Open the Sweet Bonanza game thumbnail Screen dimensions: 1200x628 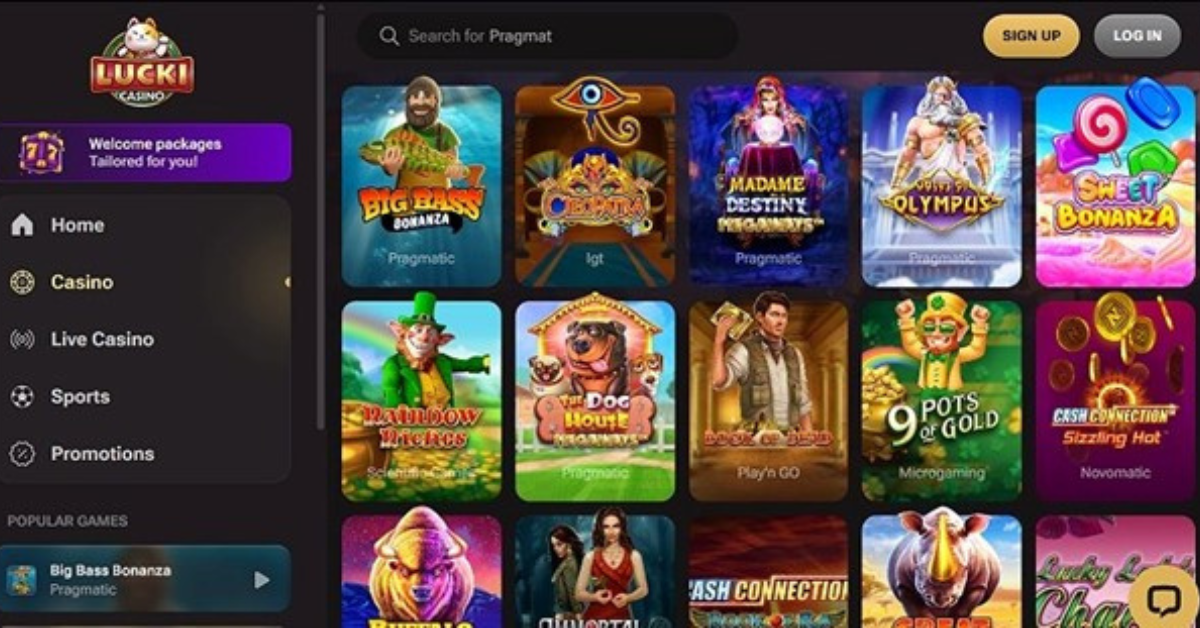point(1115,186)
